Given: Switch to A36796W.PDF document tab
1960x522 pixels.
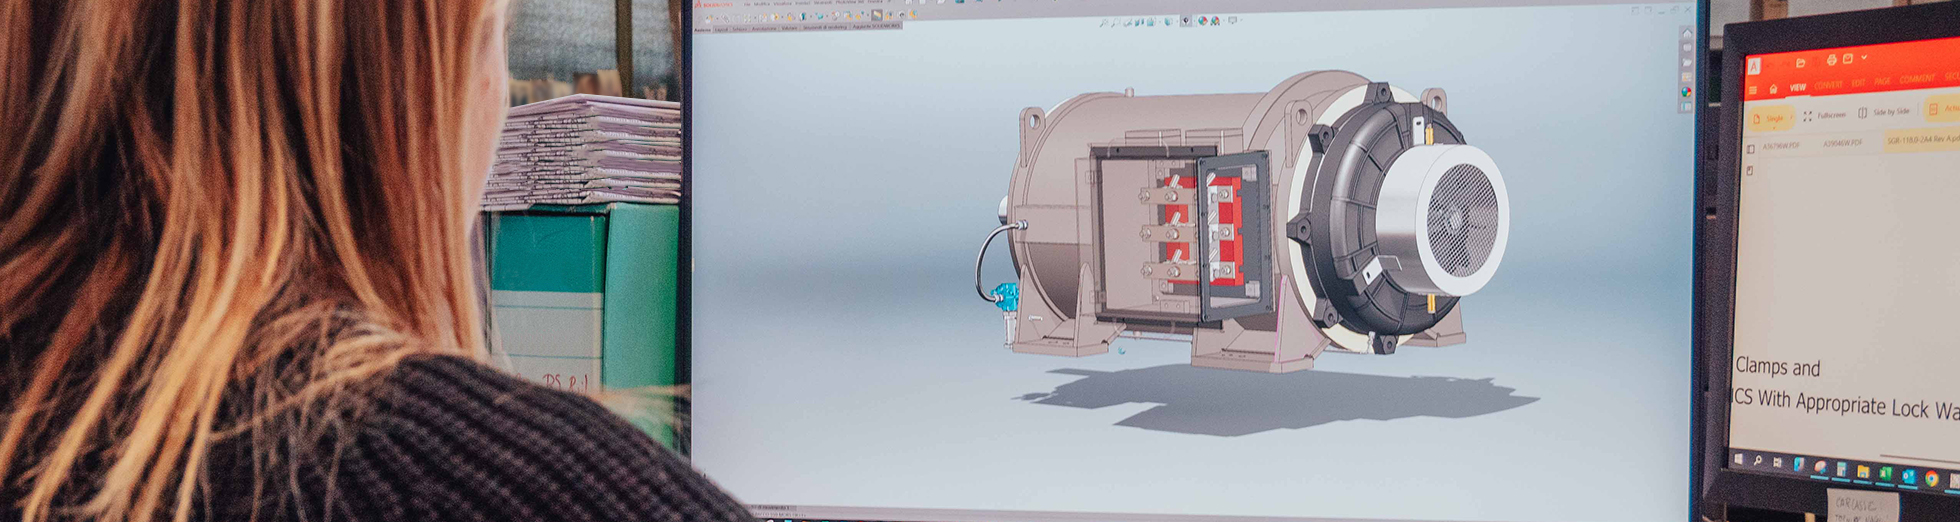Looking at the screenshot, I should (x=1780, y=145).
